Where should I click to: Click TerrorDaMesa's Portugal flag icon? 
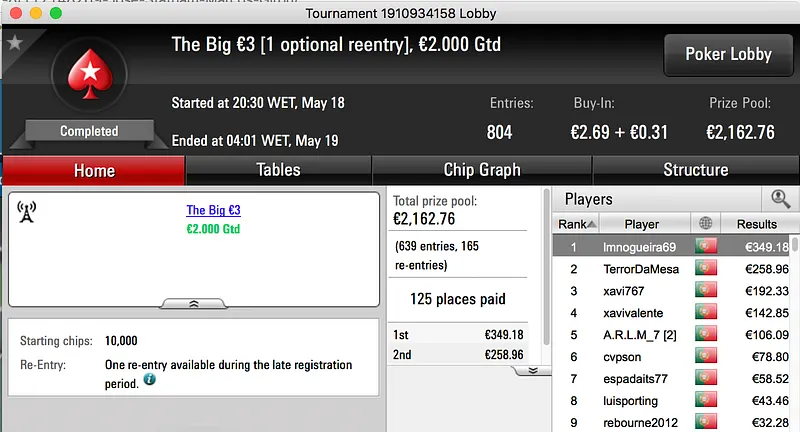[707, 269]
